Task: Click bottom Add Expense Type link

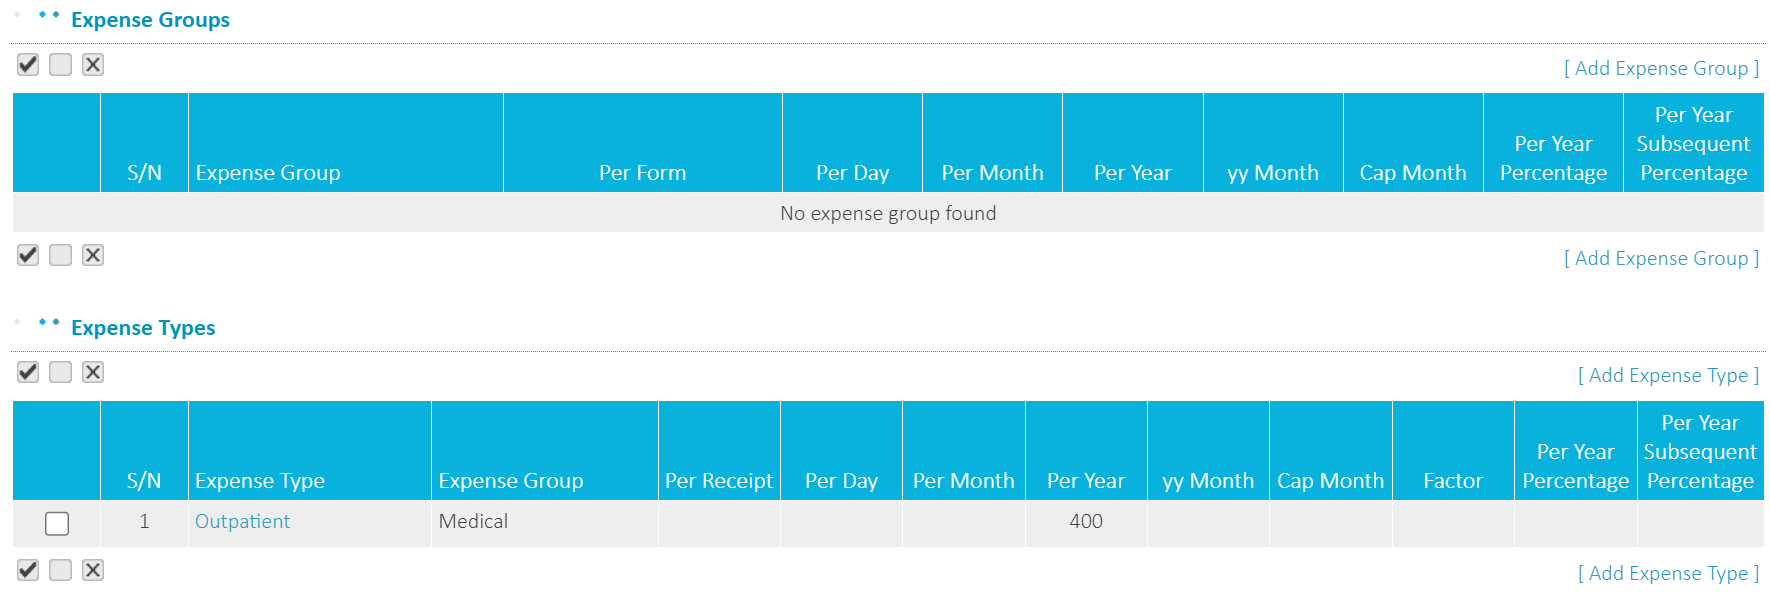Action: coord(1668,573)
